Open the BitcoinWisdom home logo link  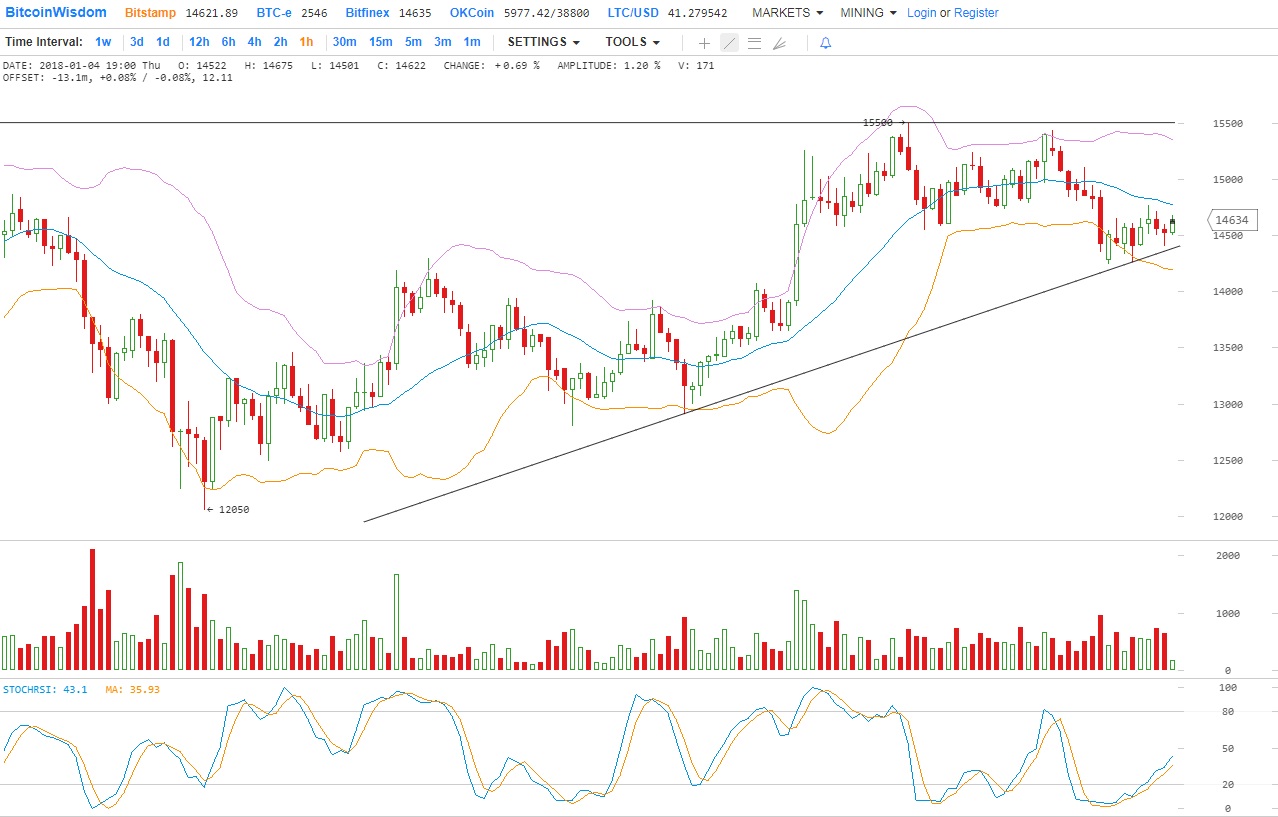point(54,13)
